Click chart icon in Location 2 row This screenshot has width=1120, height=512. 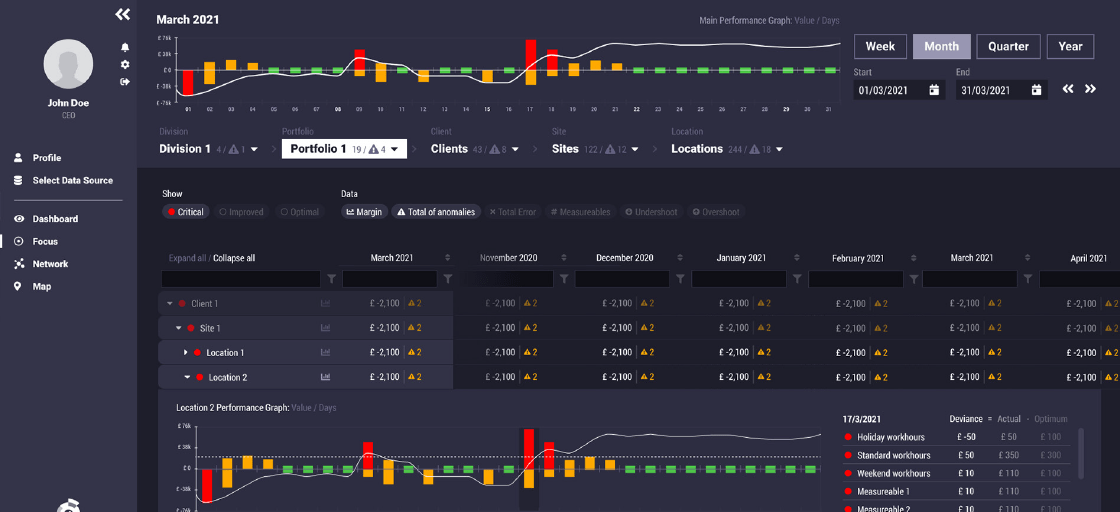325,377
